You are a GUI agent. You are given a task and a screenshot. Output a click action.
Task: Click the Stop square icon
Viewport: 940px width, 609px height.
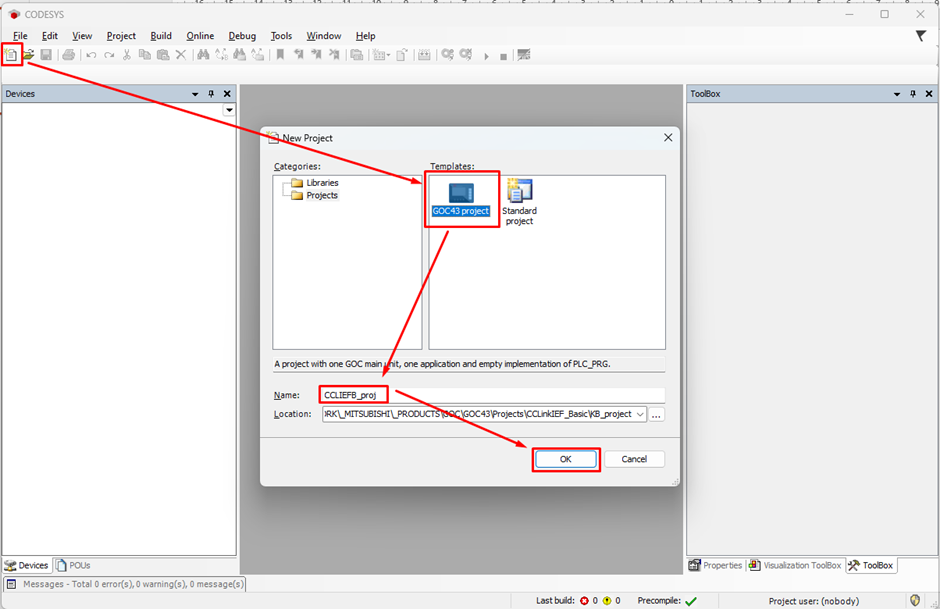click(504, 56)
